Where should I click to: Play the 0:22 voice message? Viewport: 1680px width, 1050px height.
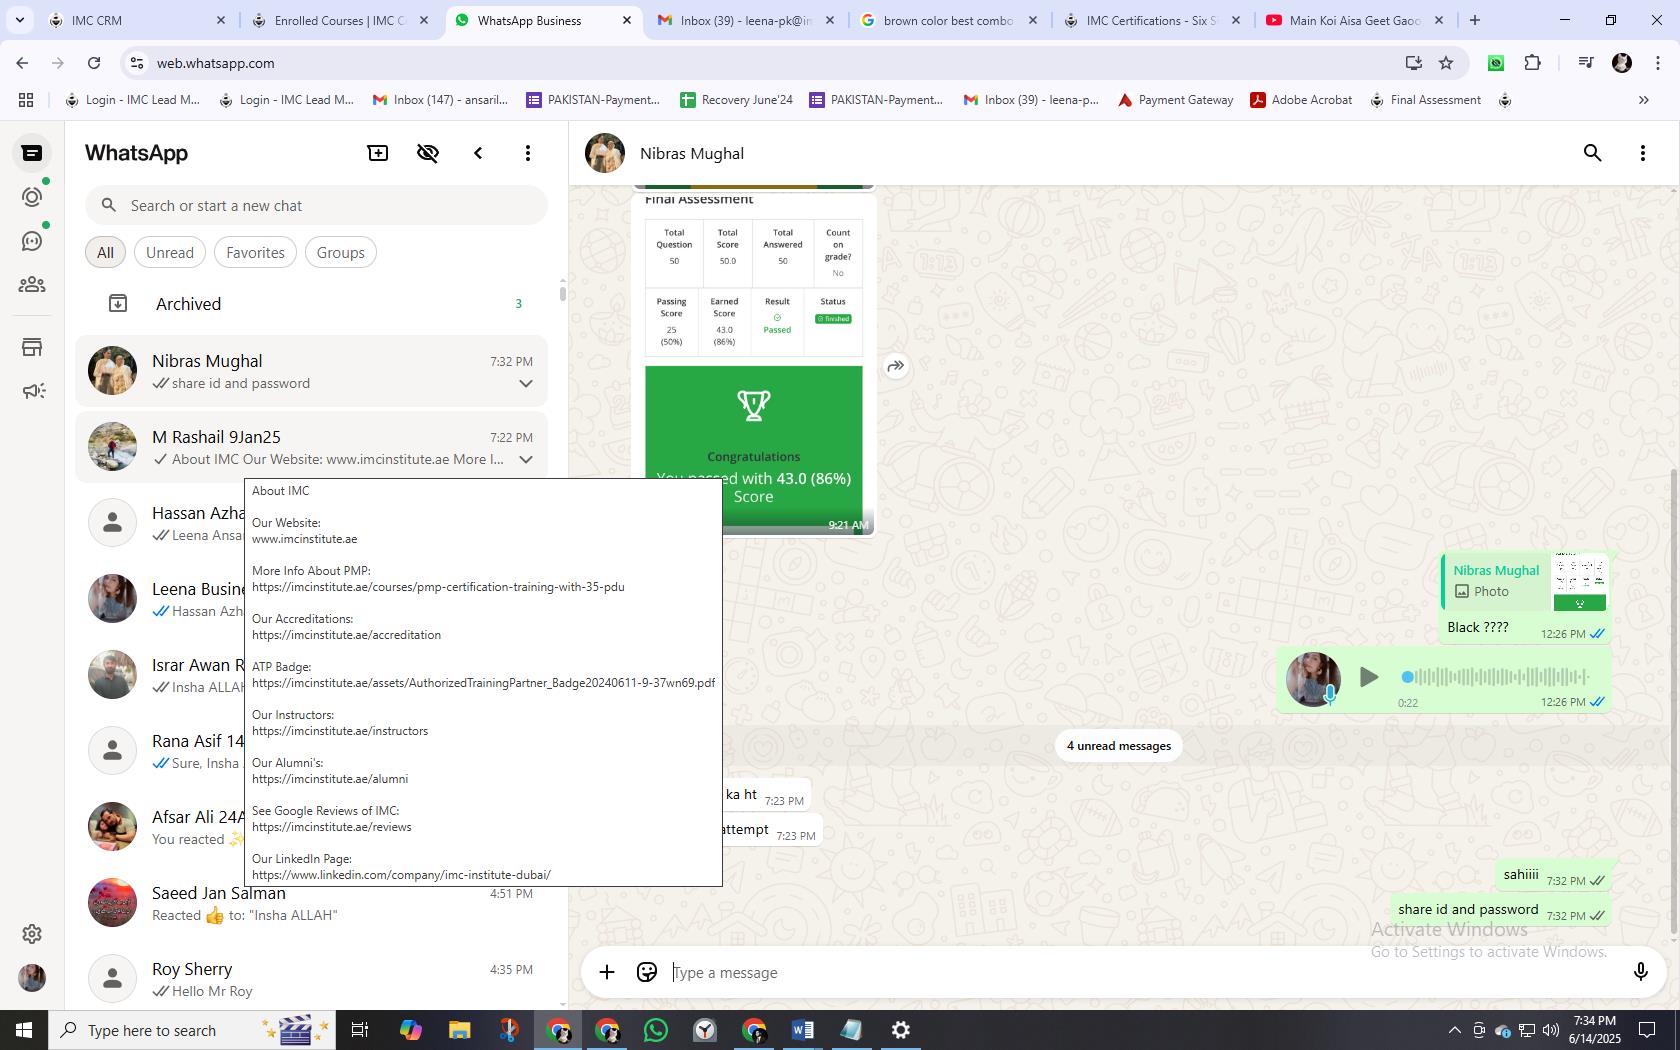point(1369,677)
